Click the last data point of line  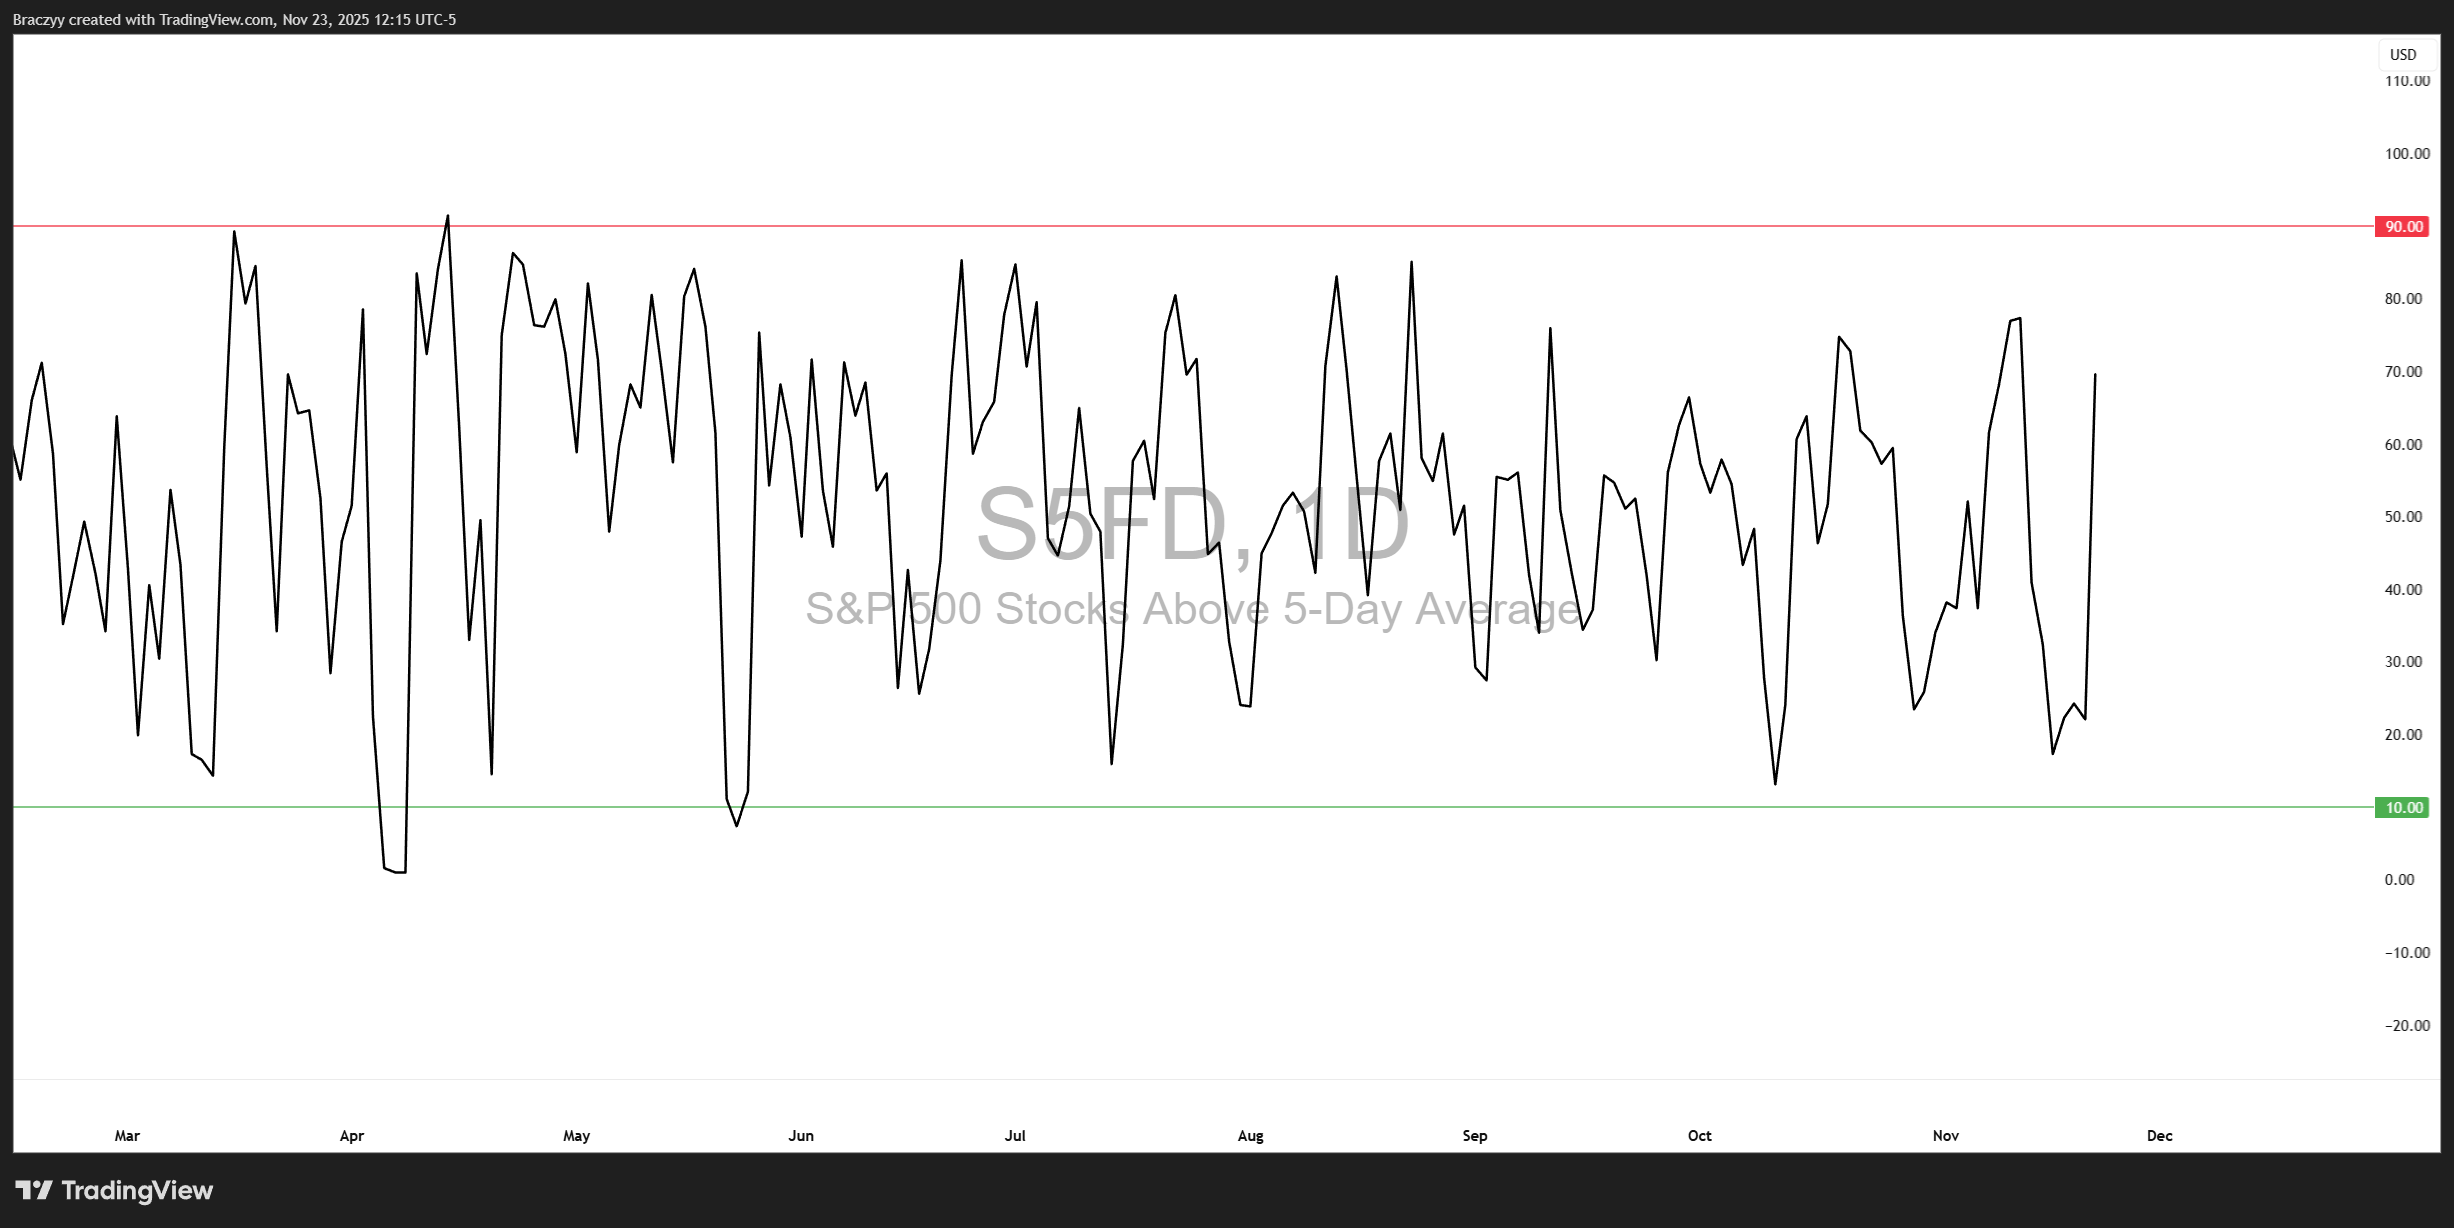2095,375
